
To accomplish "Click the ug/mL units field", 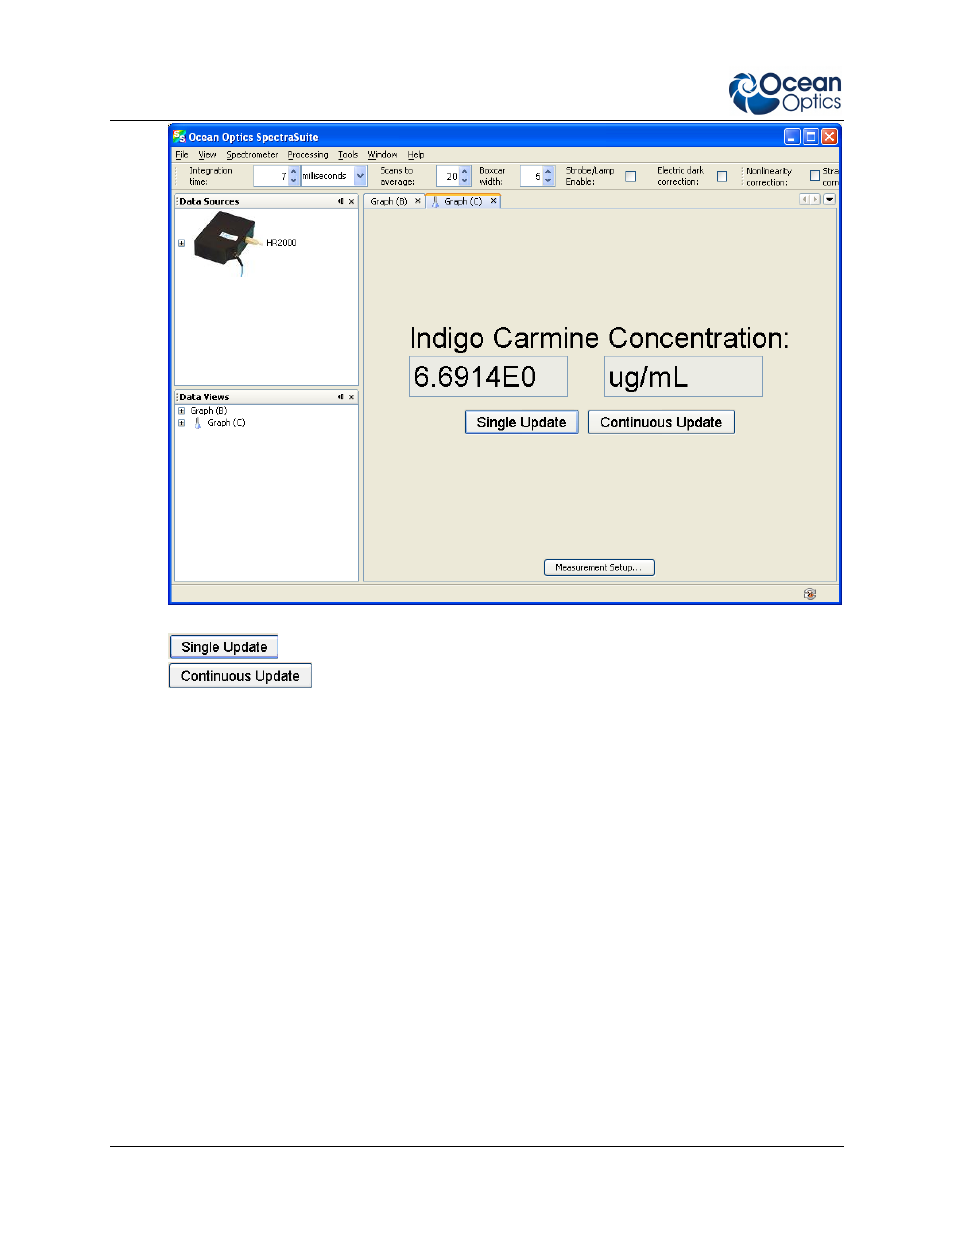I will [683, 377].
